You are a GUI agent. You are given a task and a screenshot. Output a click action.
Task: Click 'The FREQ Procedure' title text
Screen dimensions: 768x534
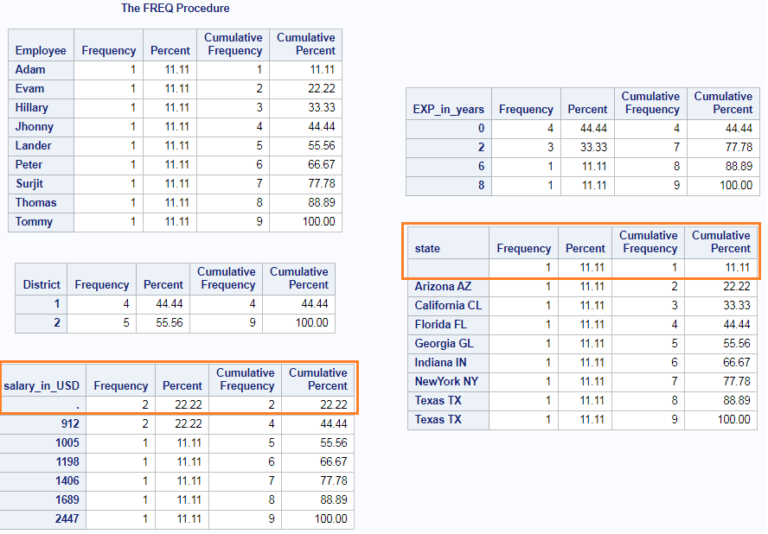pos(175,8)
